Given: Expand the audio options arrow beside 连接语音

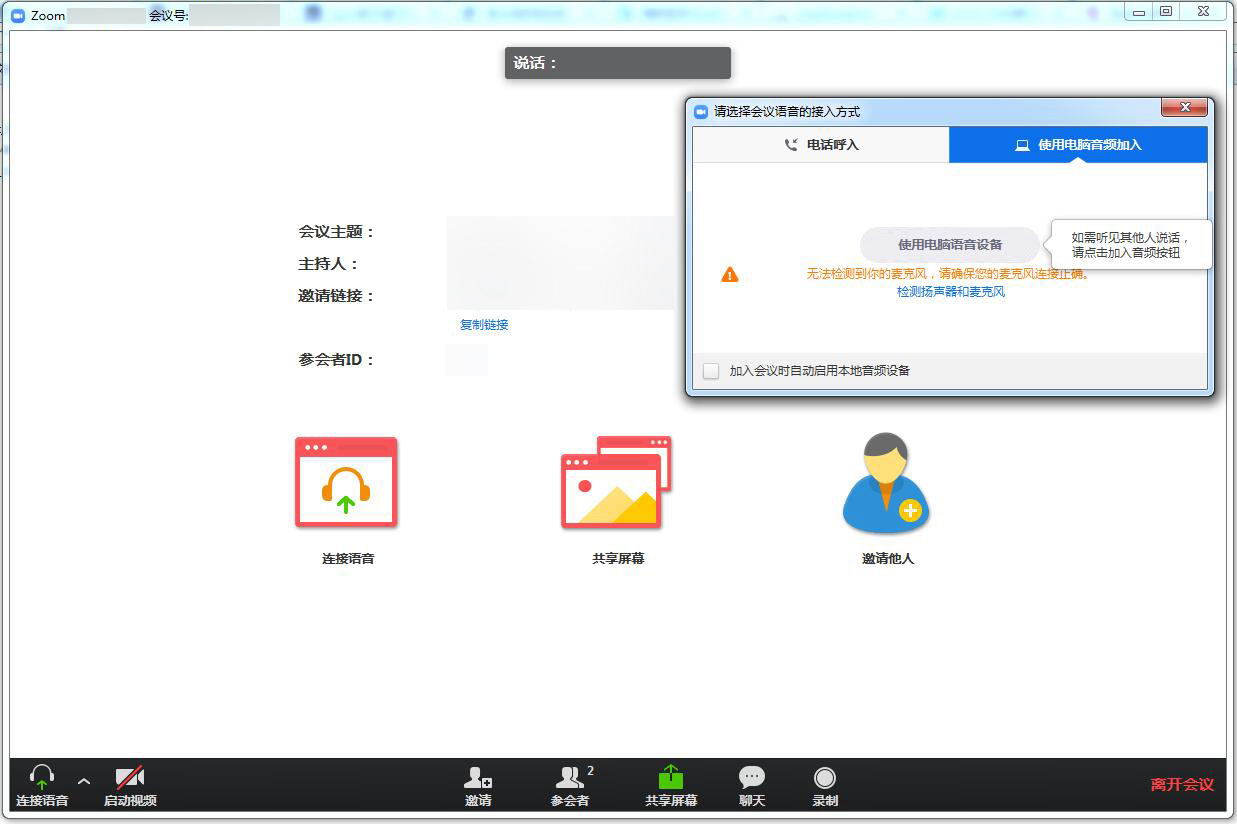Looking at the screenshot, I should pyautogui.click(x=84, y=781).
